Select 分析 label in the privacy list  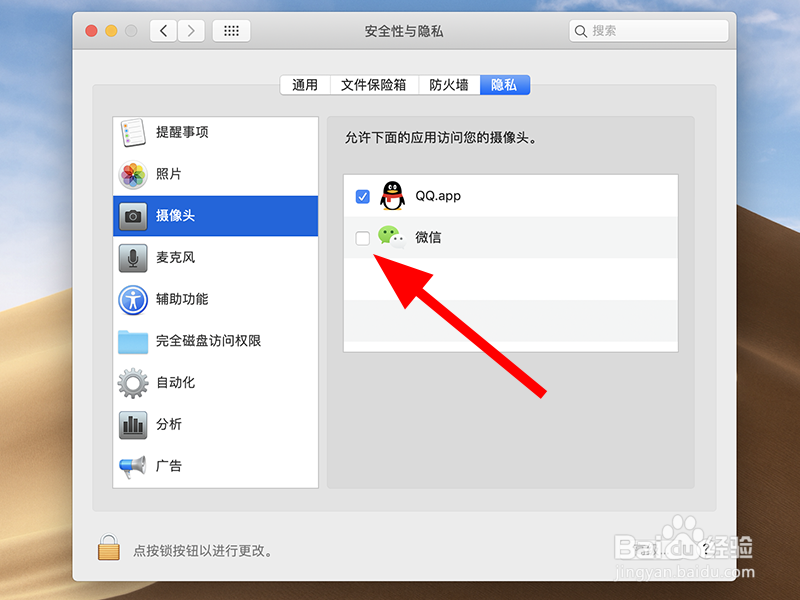coord(169,424)
